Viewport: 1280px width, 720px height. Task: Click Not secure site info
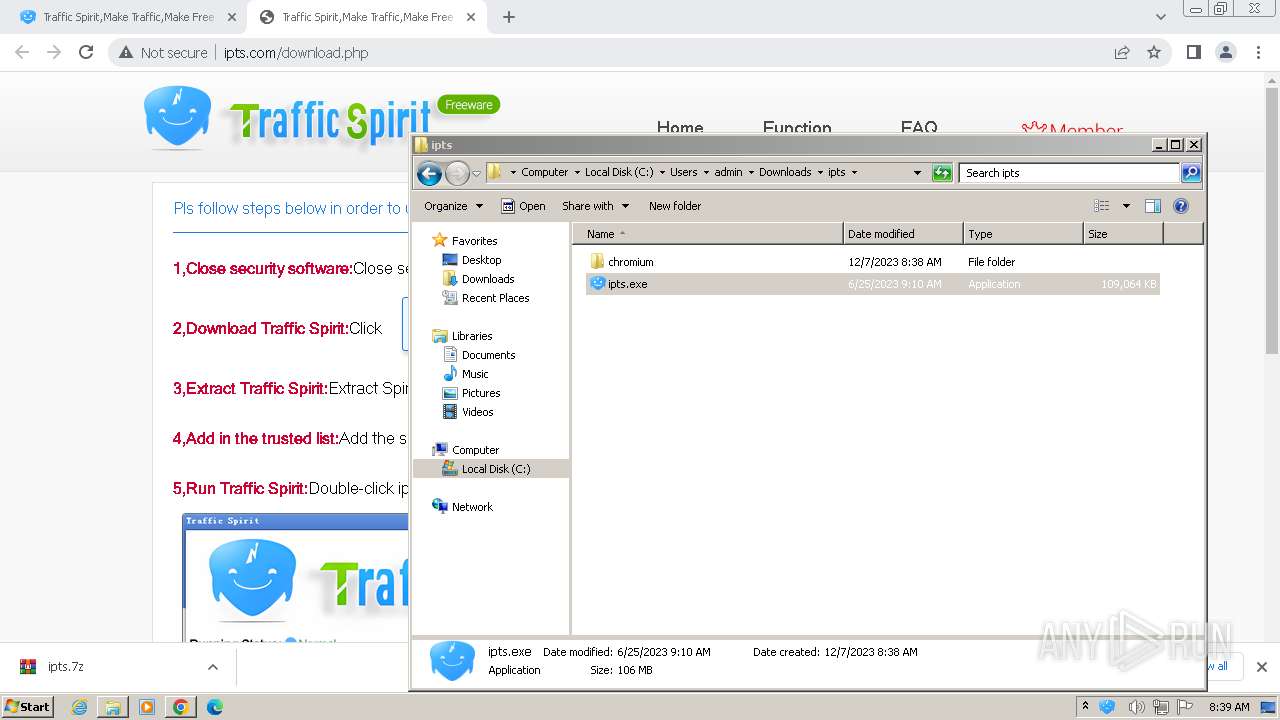163,53
